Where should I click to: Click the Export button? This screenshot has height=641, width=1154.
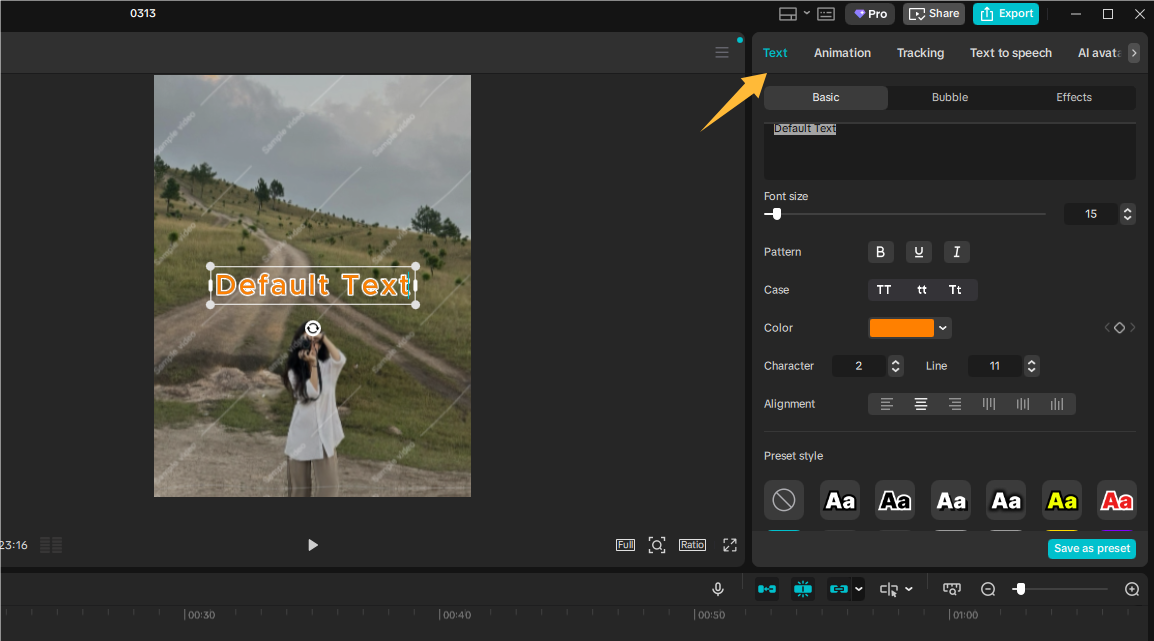[1006, 14]
